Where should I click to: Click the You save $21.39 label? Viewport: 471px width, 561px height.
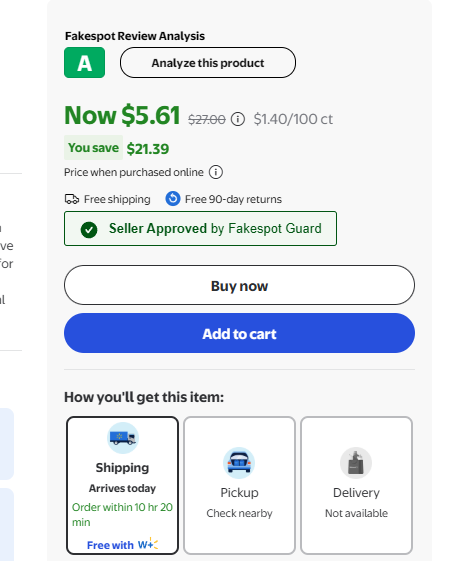coord(117,148)
